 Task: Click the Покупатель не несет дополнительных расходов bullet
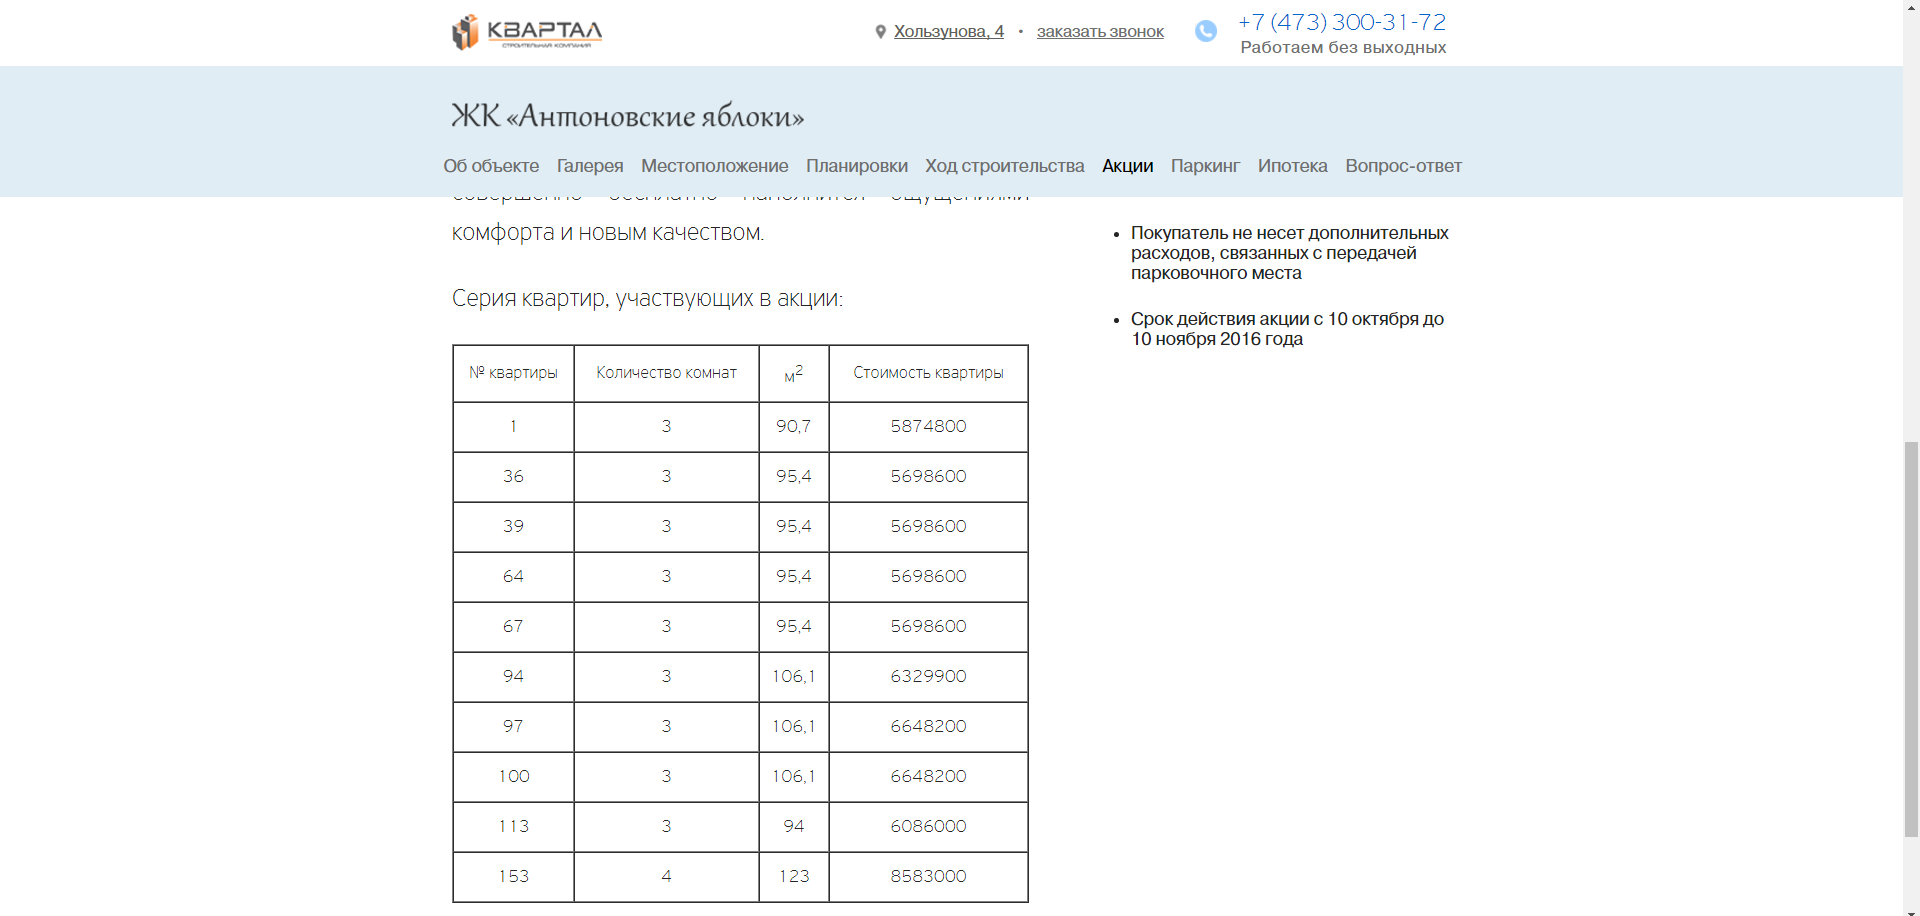coord(1289,253)
